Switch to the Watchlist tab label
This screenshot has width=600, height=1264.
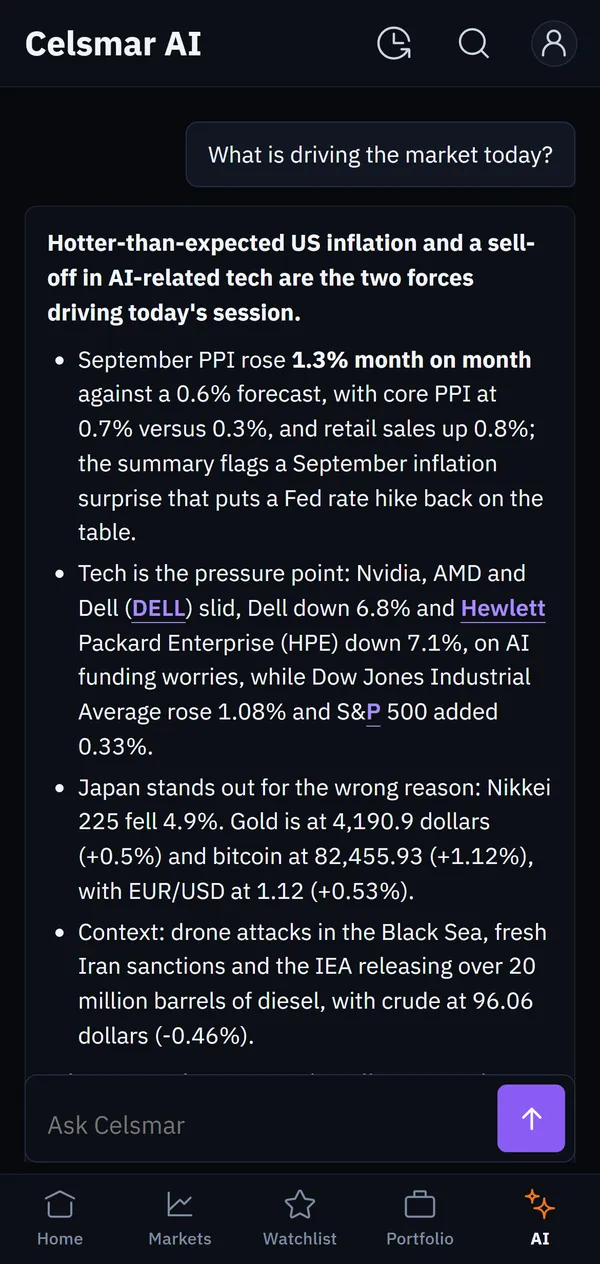(300, 1238)
